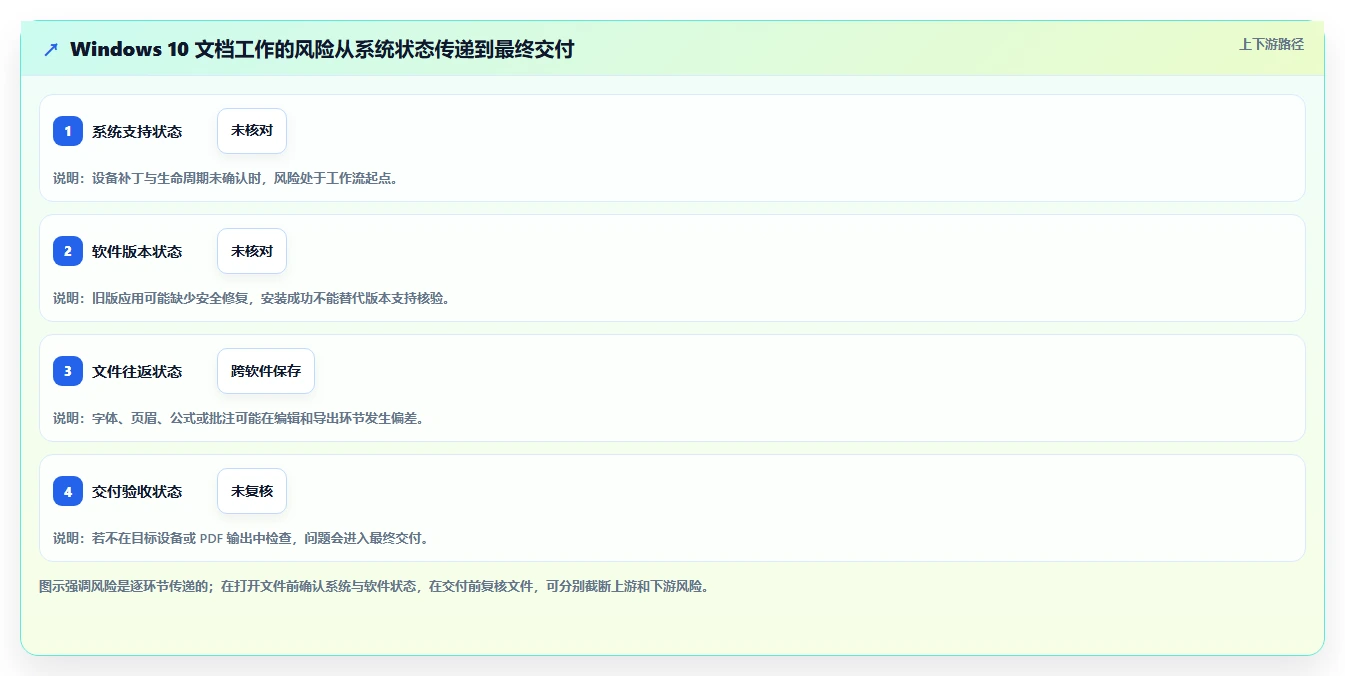Click the step 2 number badge
This screenshot has height=676, width=1345.
[68, 251]
